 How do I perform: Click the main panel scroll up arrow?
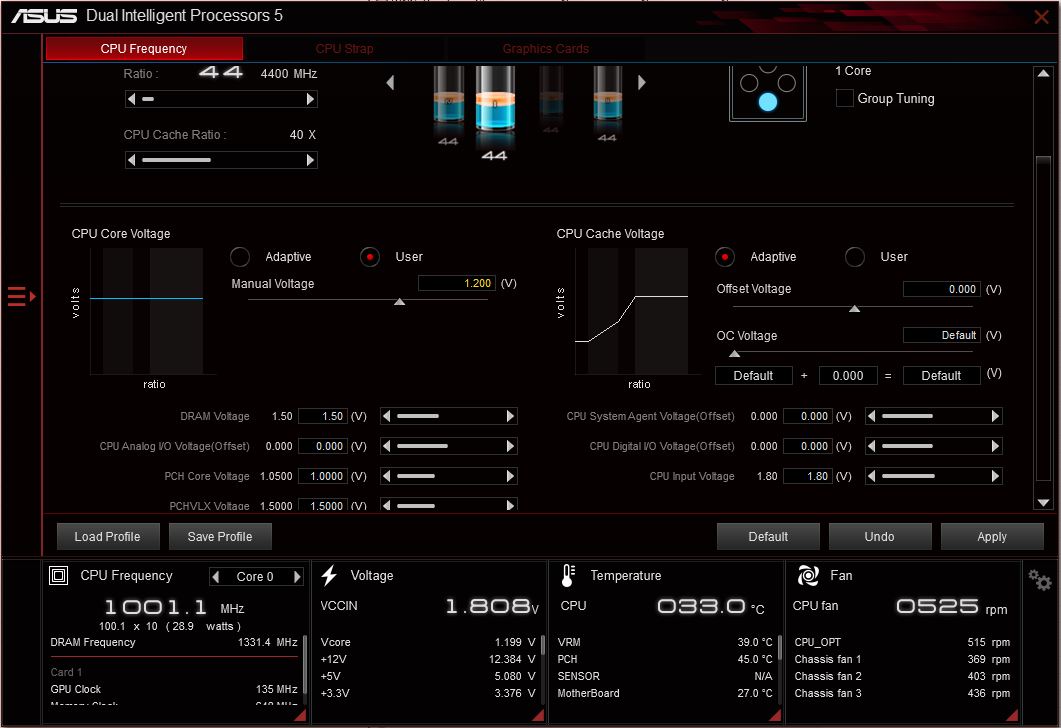point(1043,73)
